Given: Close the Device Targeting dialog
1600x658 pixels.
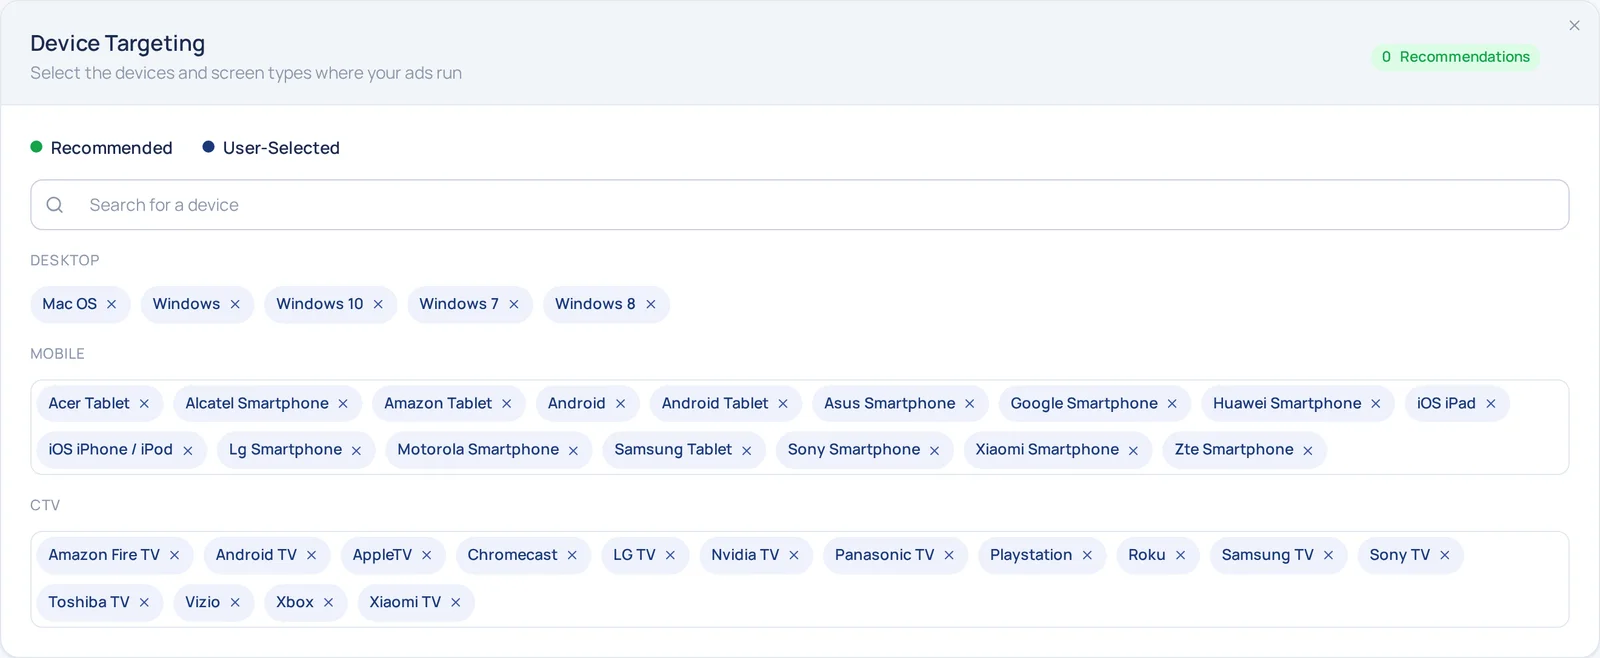Looking at the screenshot, I should pos(1575,26).
